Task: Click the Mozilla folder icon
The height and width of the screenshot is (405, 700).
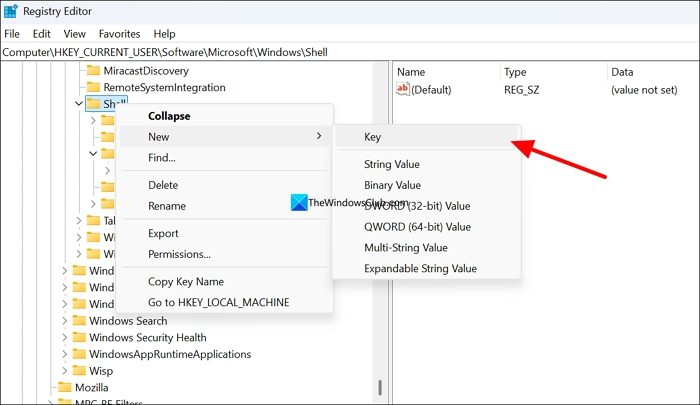Action: pos(64,387)
